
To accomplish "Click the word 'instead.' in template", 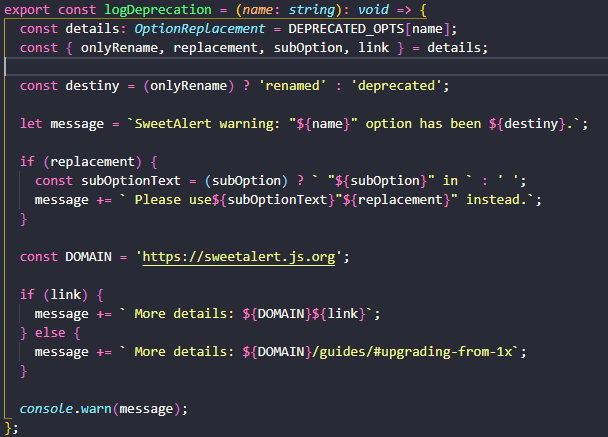I will pyautogui.click(x=496, y=200).
